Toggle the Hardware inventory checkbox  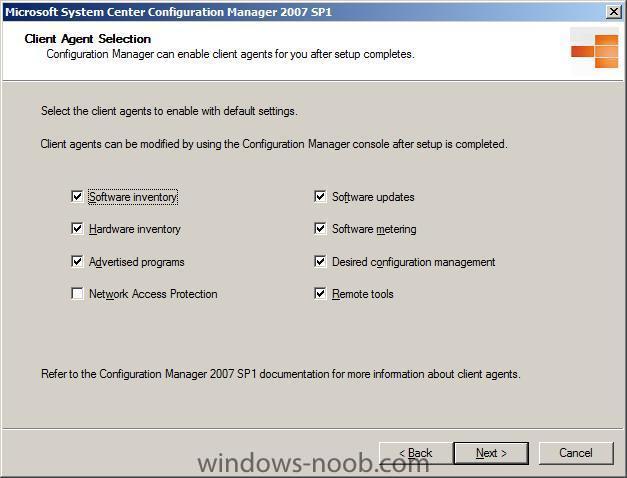[x=77, y=228]
